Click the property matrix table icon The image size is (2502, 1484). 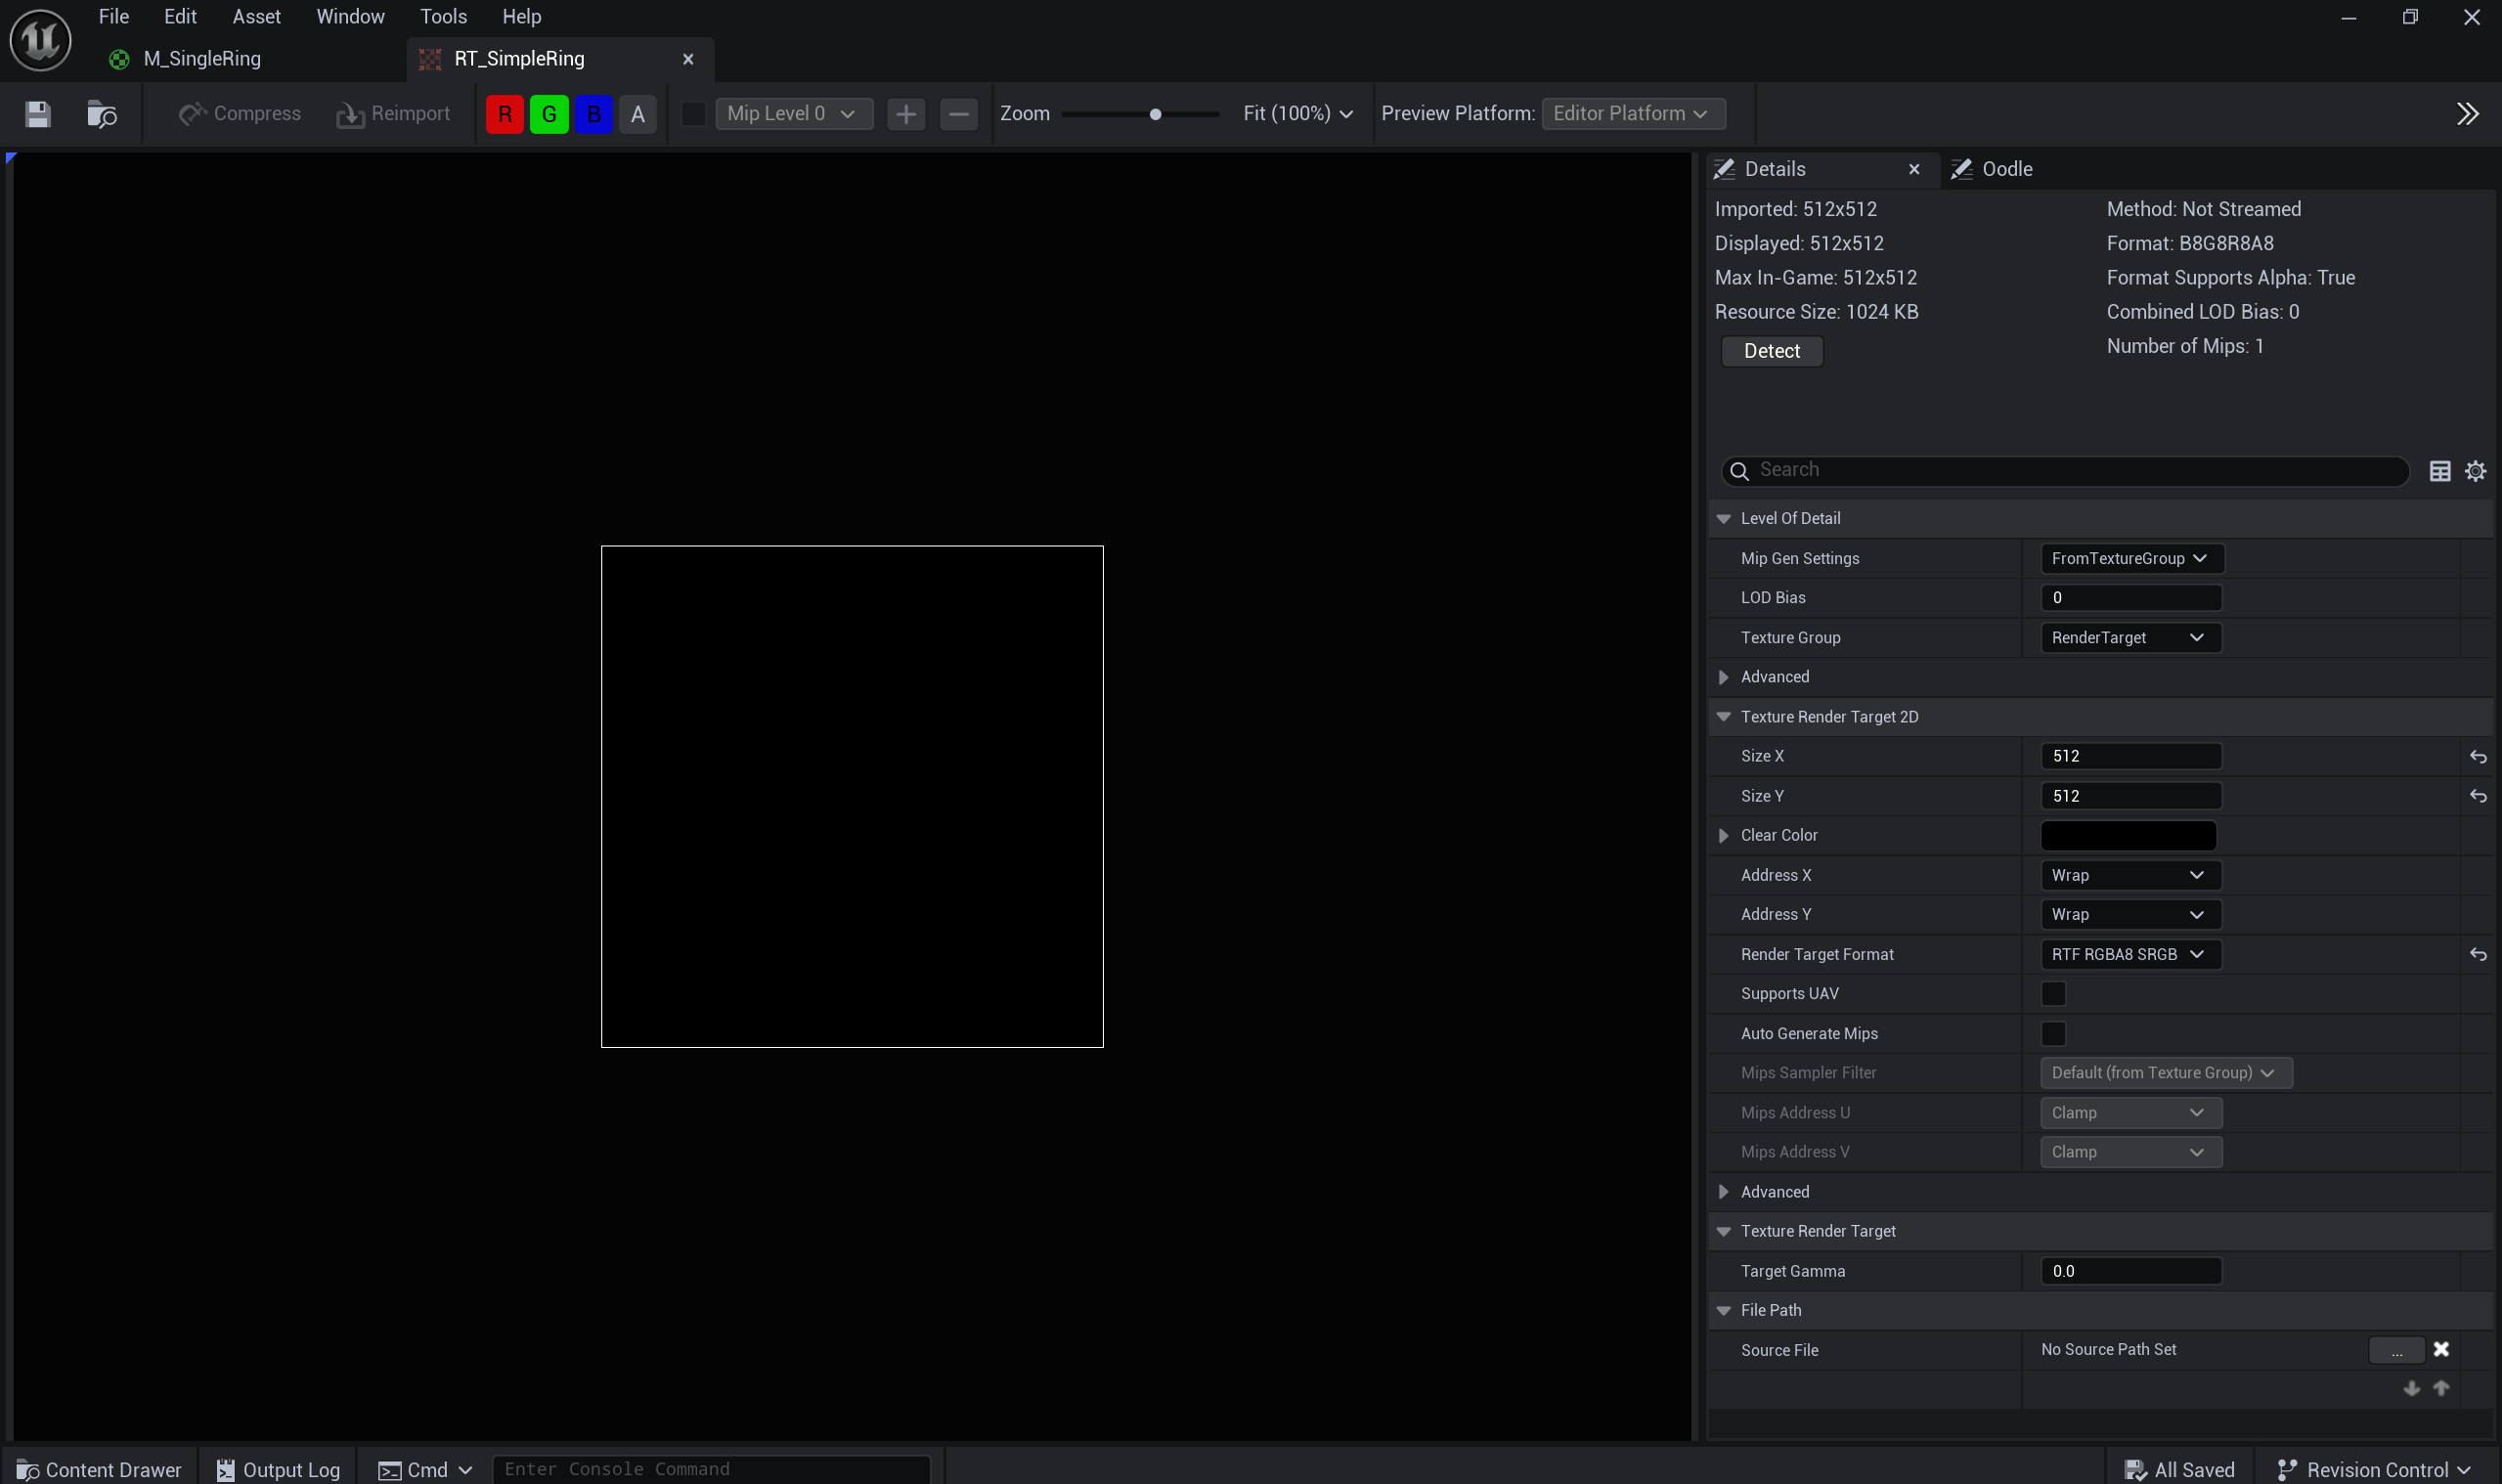pos(2439,471)
